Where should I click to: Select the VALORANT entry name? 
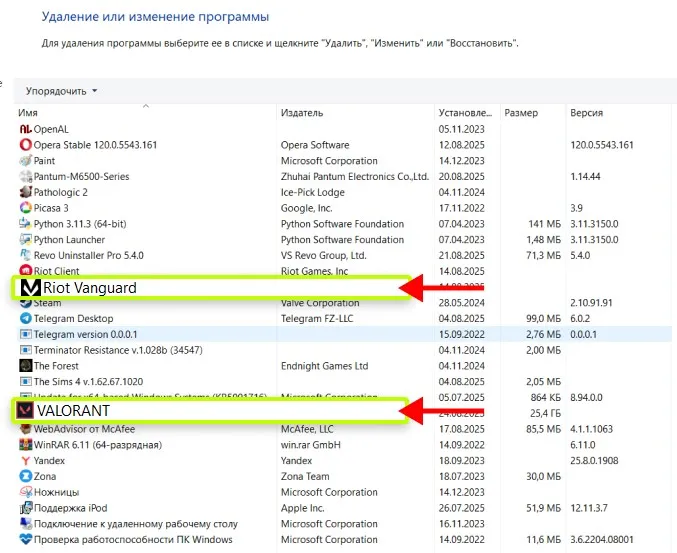(73, 411)
